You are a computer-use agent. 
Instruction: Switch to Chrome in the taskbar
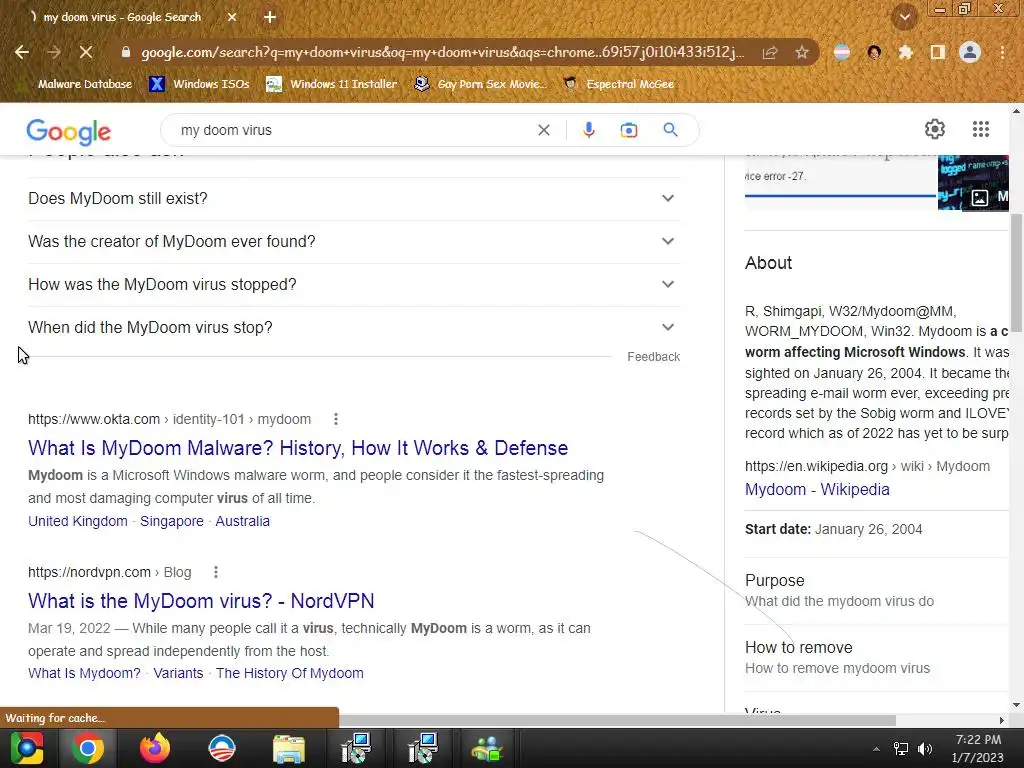(x=88, y=748)
